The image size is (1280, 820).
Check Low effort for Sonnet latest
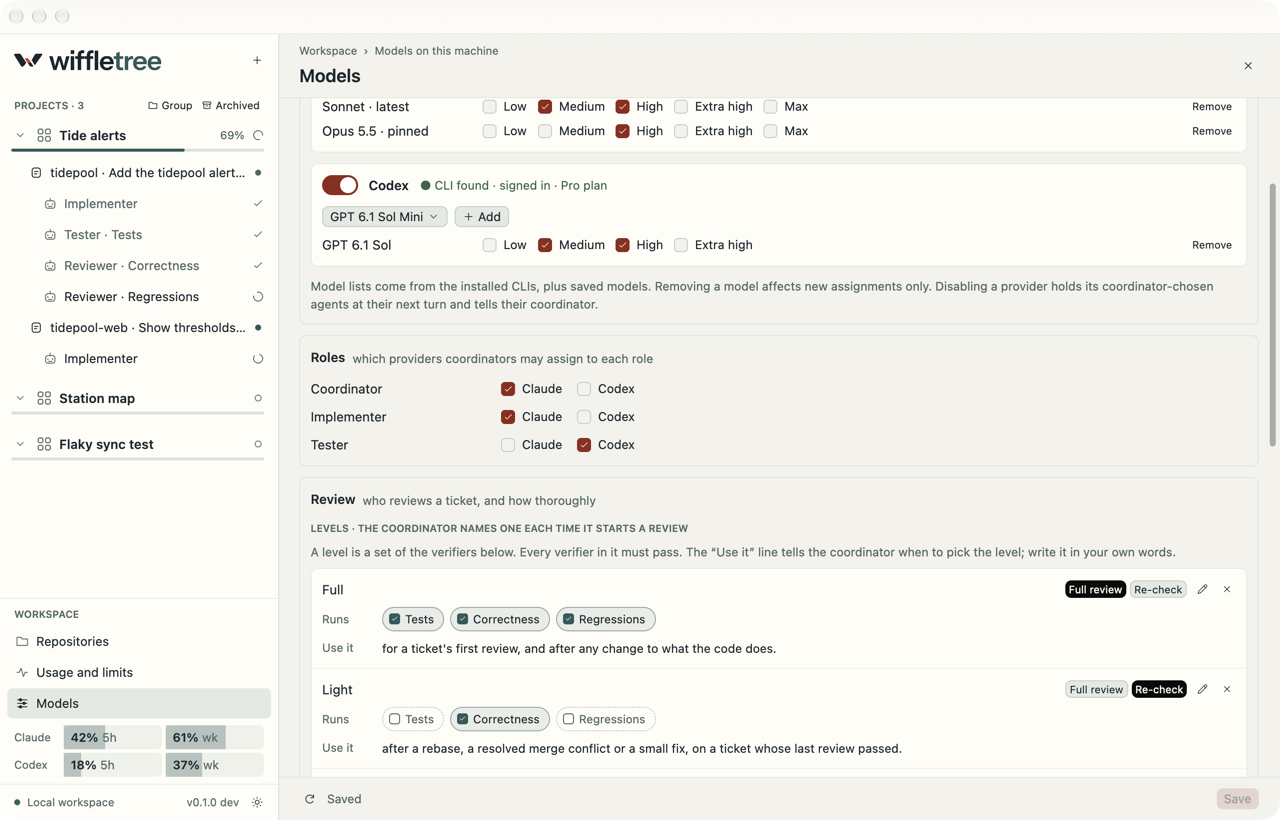[489, 106]
